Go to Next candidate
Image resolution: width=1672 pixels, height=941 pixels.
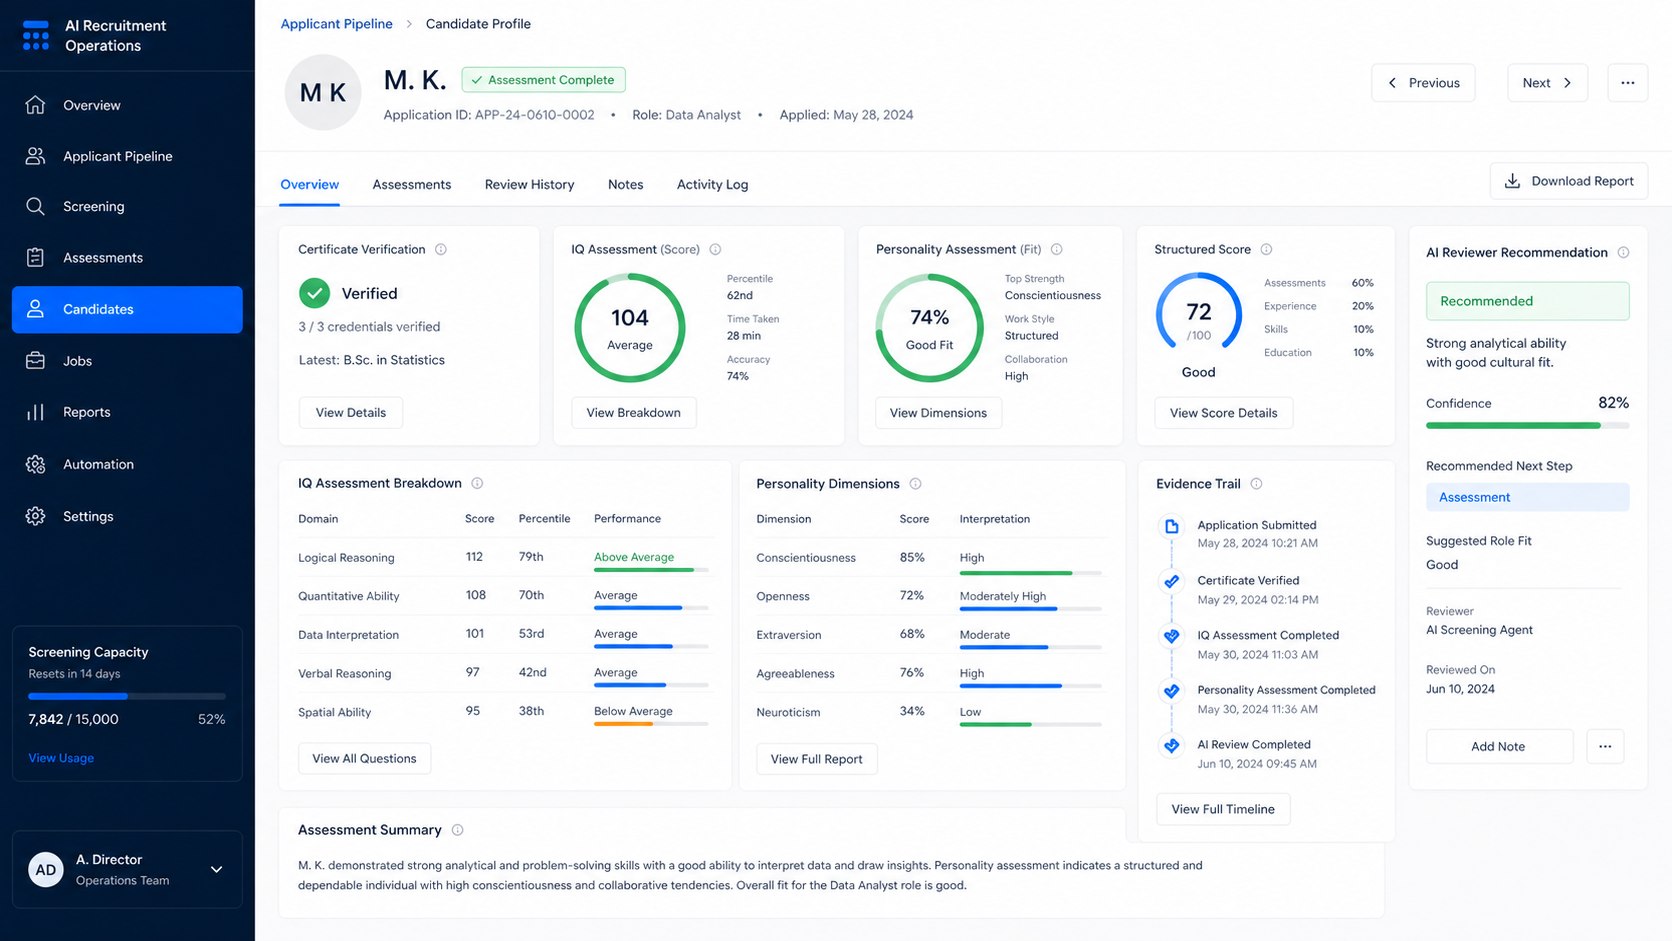pyautogui.click(x=1547, y=83)
